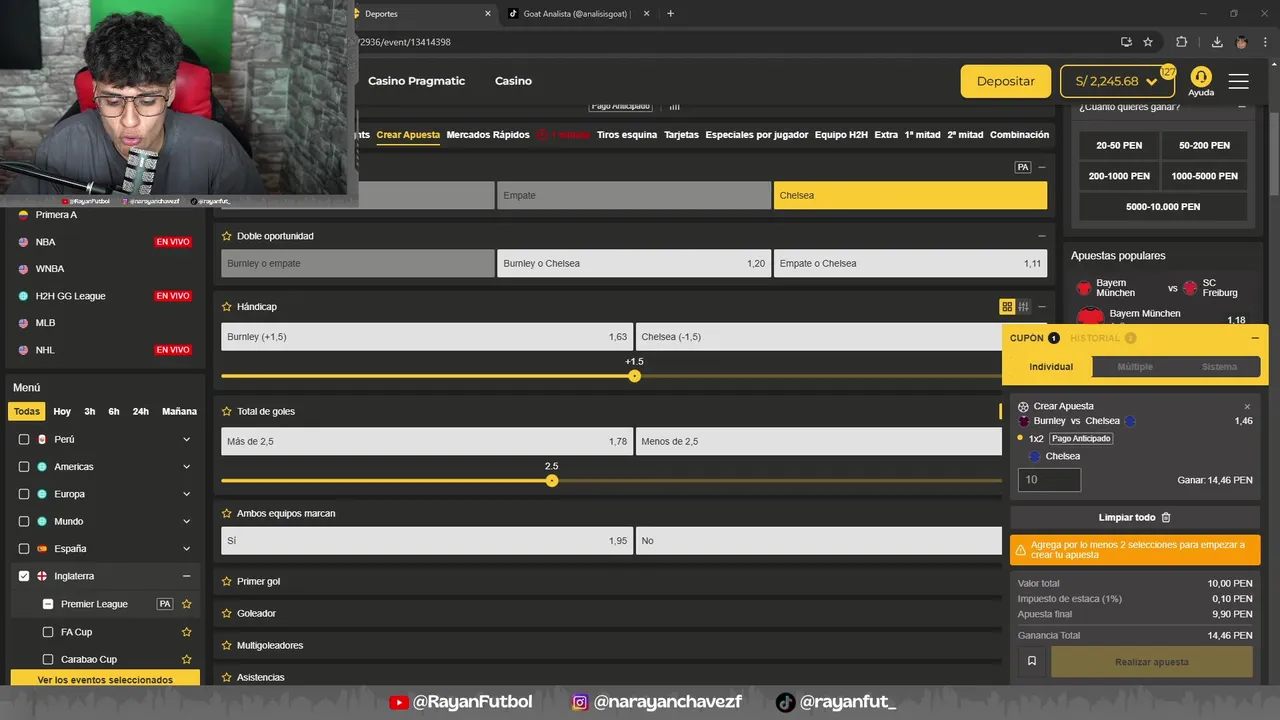Switch Hándicap to grid view icon
The height and width of the screenshot is (720, 1280).
point(1007,307)
